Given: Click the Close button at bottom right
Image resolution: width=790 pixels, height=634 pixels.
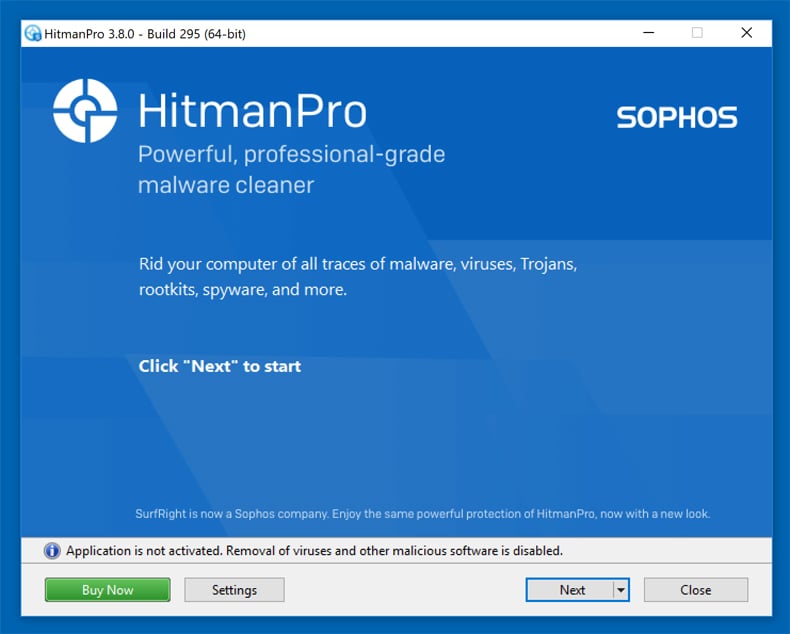Looking at the screenshot, I should 696,590.
